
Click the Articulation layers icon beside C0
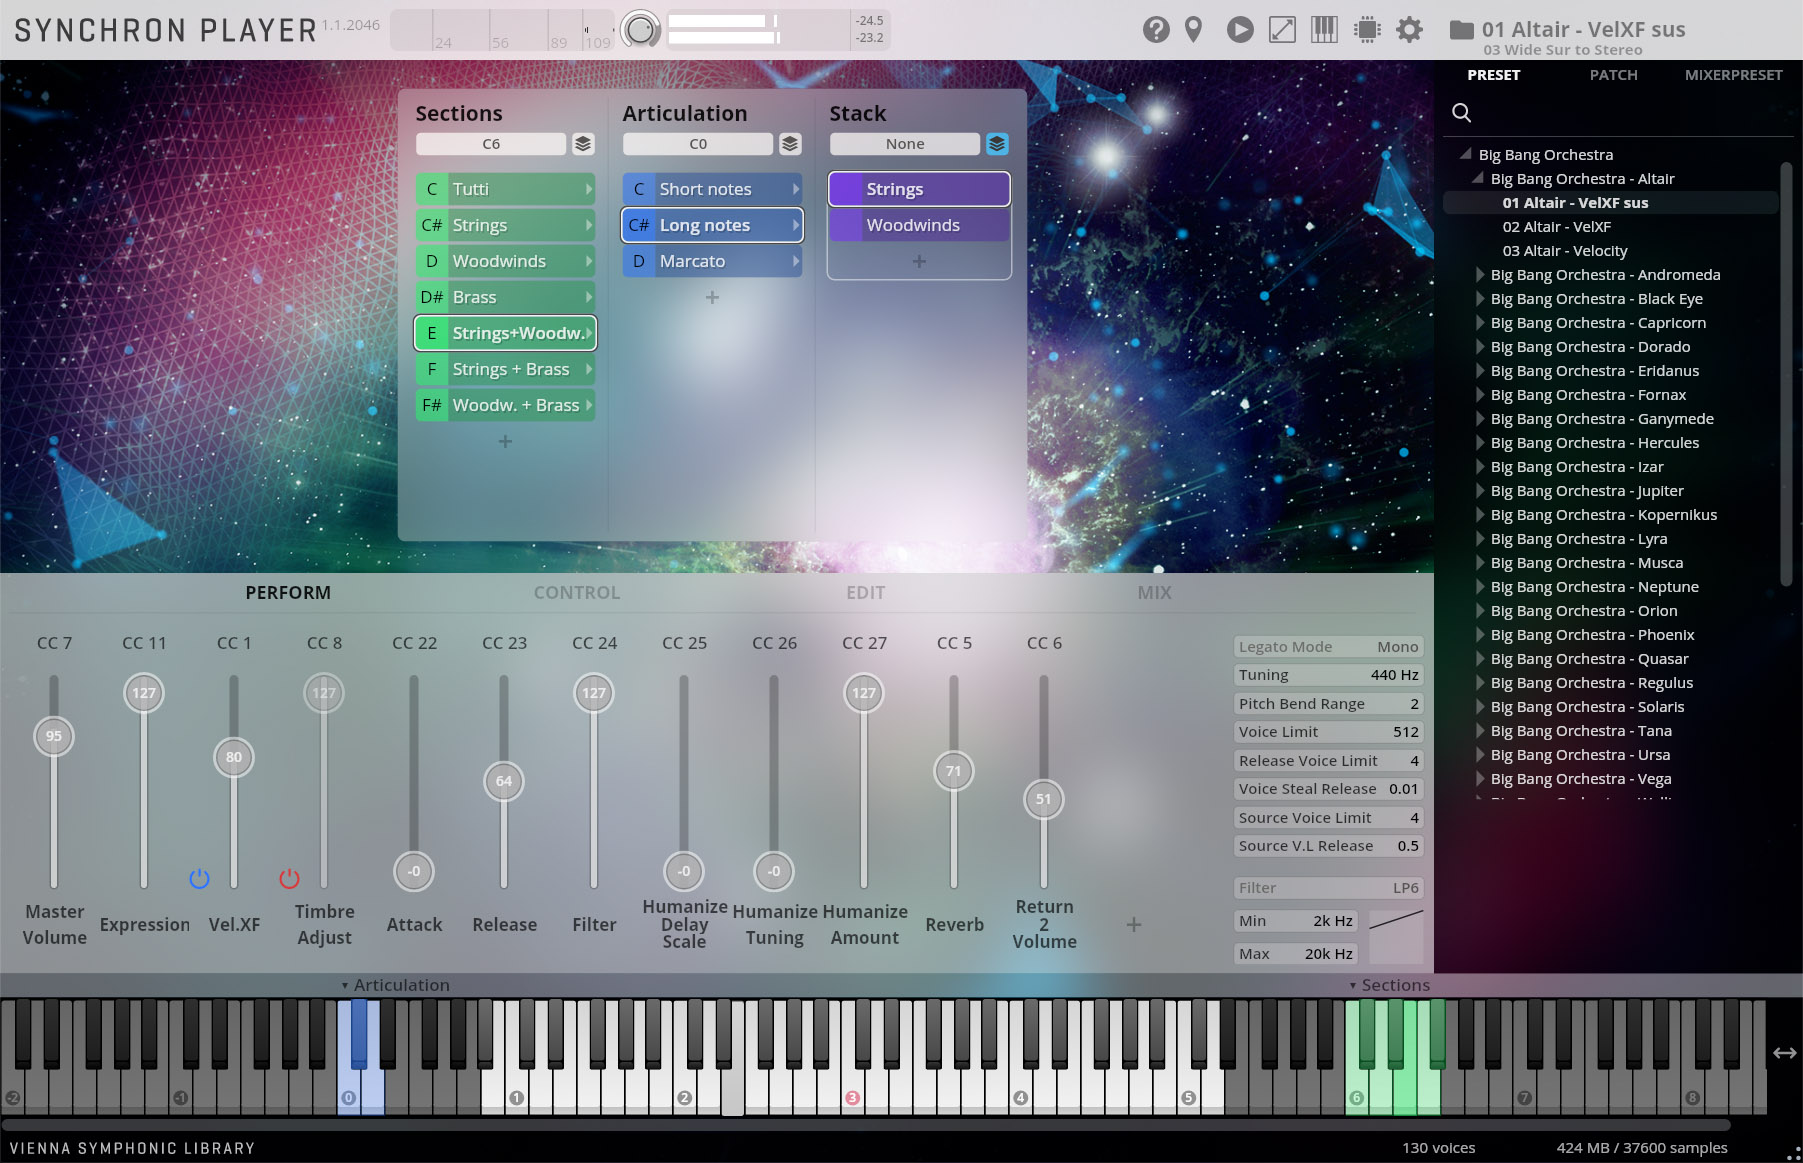[x=790, y=144]
